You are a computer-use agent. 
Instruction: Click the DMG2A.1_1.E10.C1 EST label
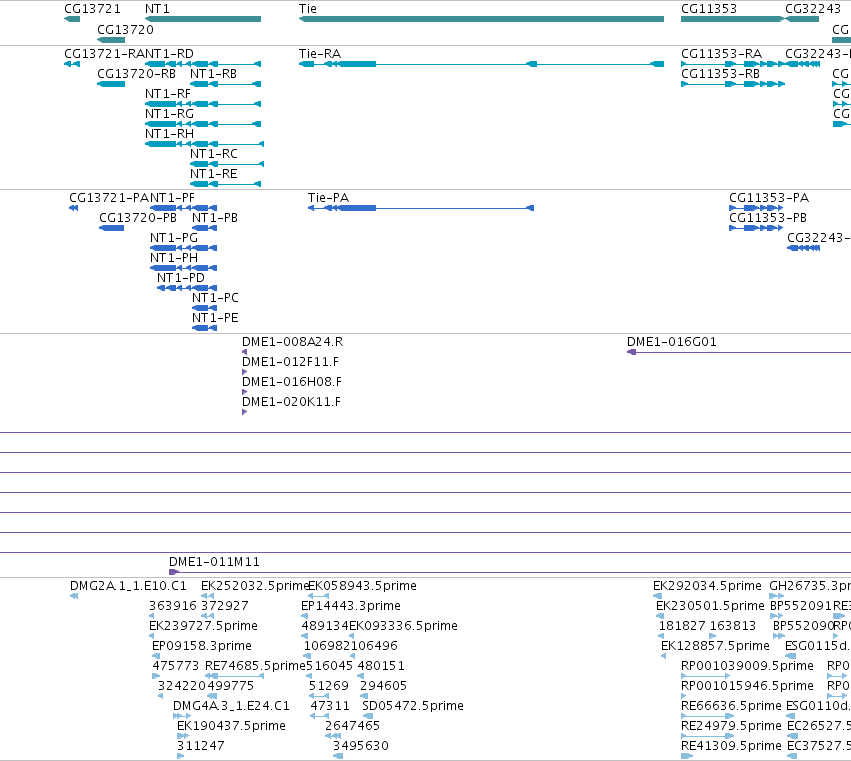pos(128,586)
